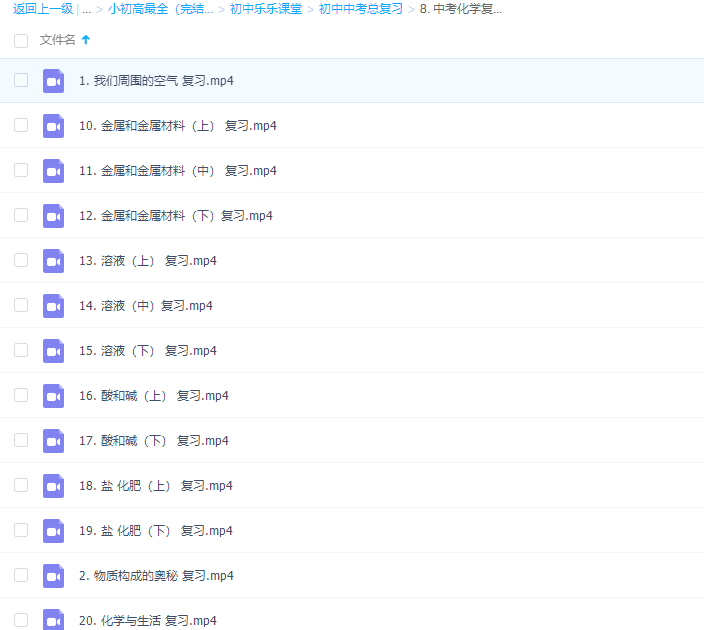
Task: Click video icon for 我们周围的空气 复习.mp4
Action: click(53, 81)
